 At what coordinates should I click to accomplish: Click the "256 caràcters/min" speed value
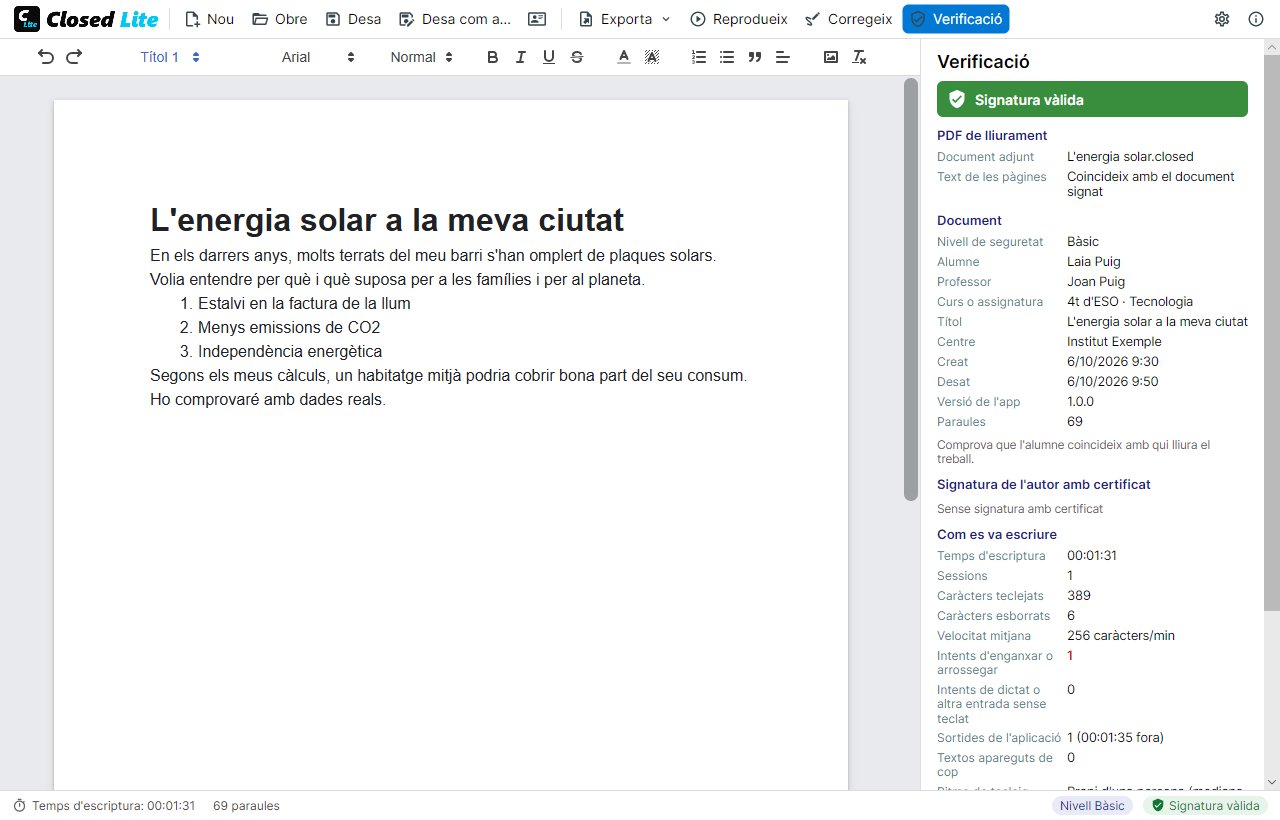point(1121,635)
